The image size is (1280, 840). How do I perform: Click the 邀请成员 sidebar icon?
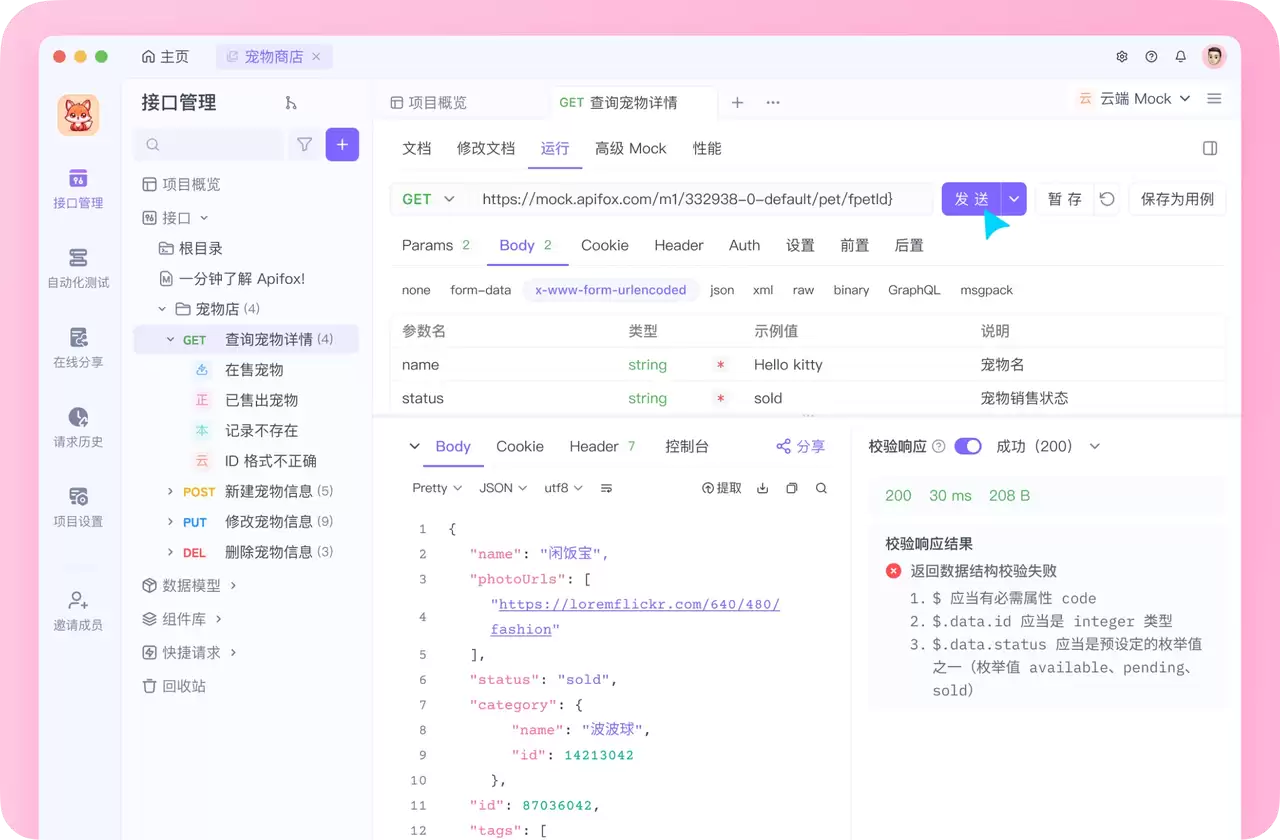coord(78,610)
